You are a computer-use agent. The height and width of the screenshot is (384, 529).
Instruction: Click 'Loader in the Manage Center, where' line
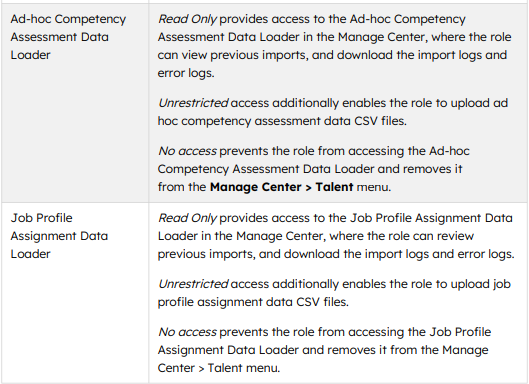click(316, 236)
